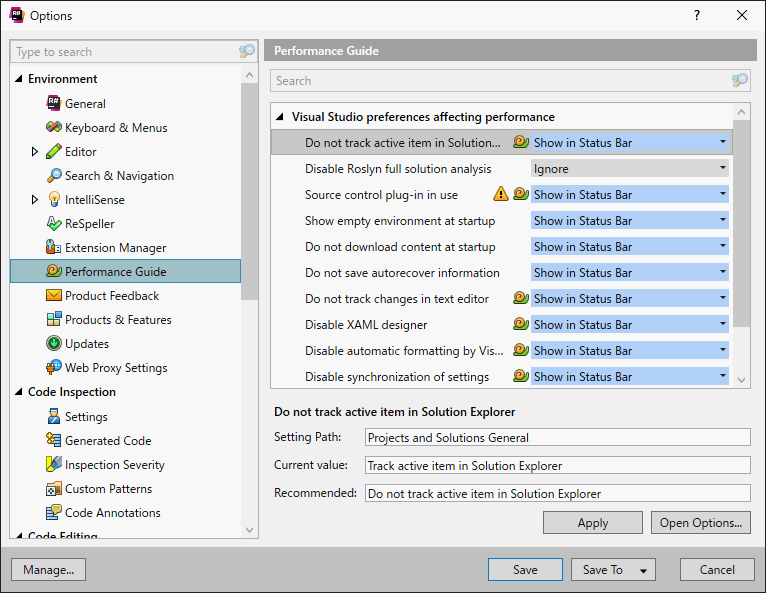Click the Current value text field
This screenshot has height=593, width=766.
click(557, 465)
